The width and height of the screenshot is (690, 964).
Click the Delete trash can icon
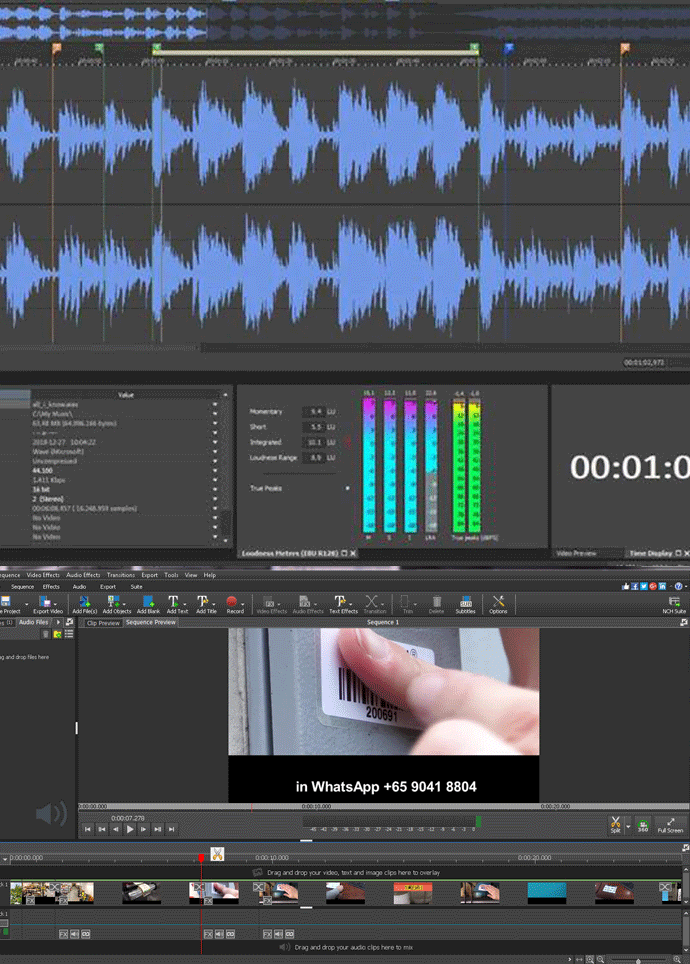[x=437, y=601]
